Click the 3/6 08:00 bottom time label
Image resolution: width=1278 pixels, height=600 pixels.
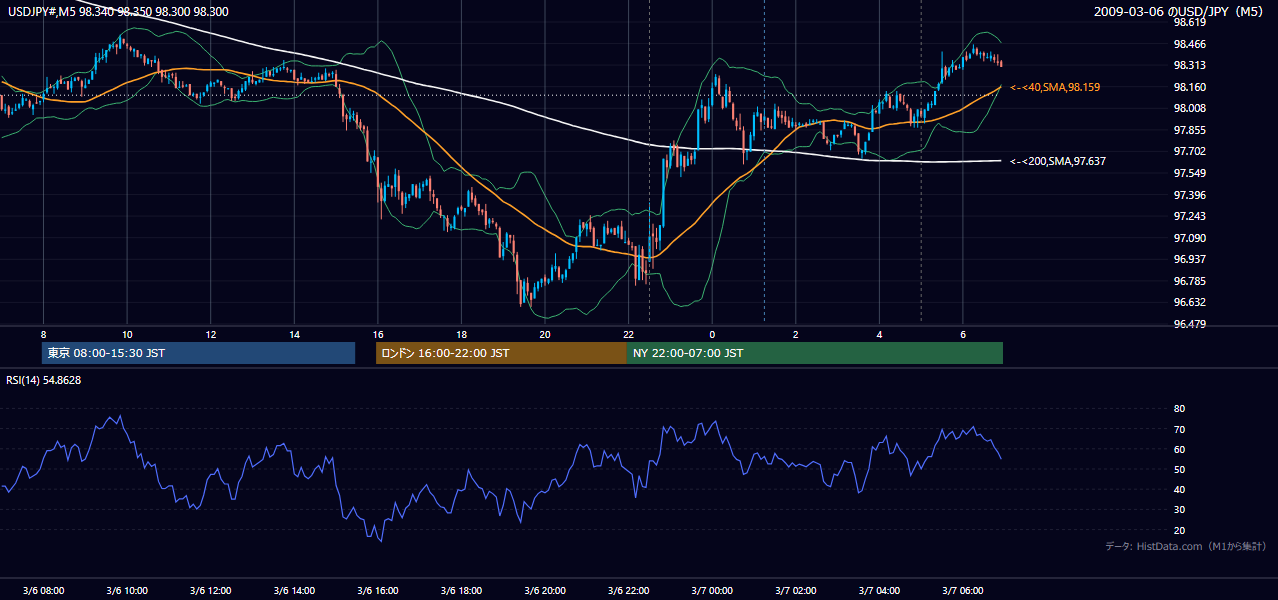tap(43, 590)
